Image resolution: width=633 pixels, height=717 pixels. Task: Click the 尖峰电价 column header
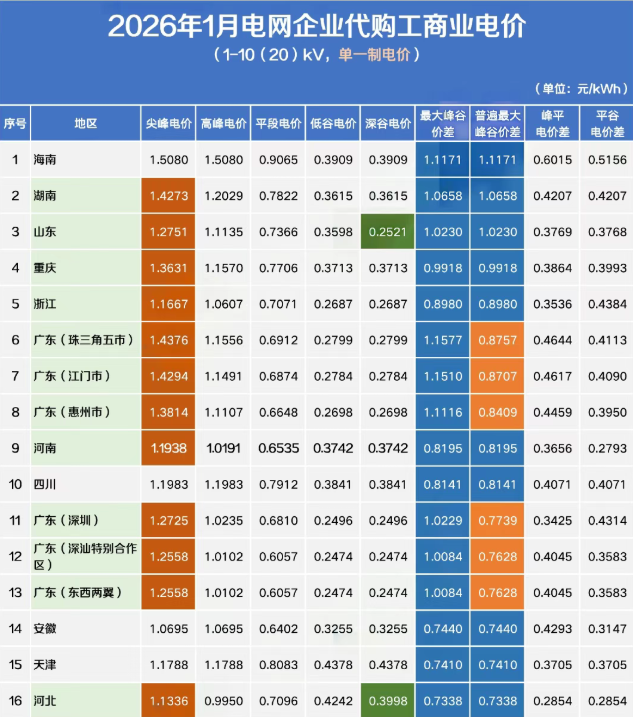tap(168, 123)
